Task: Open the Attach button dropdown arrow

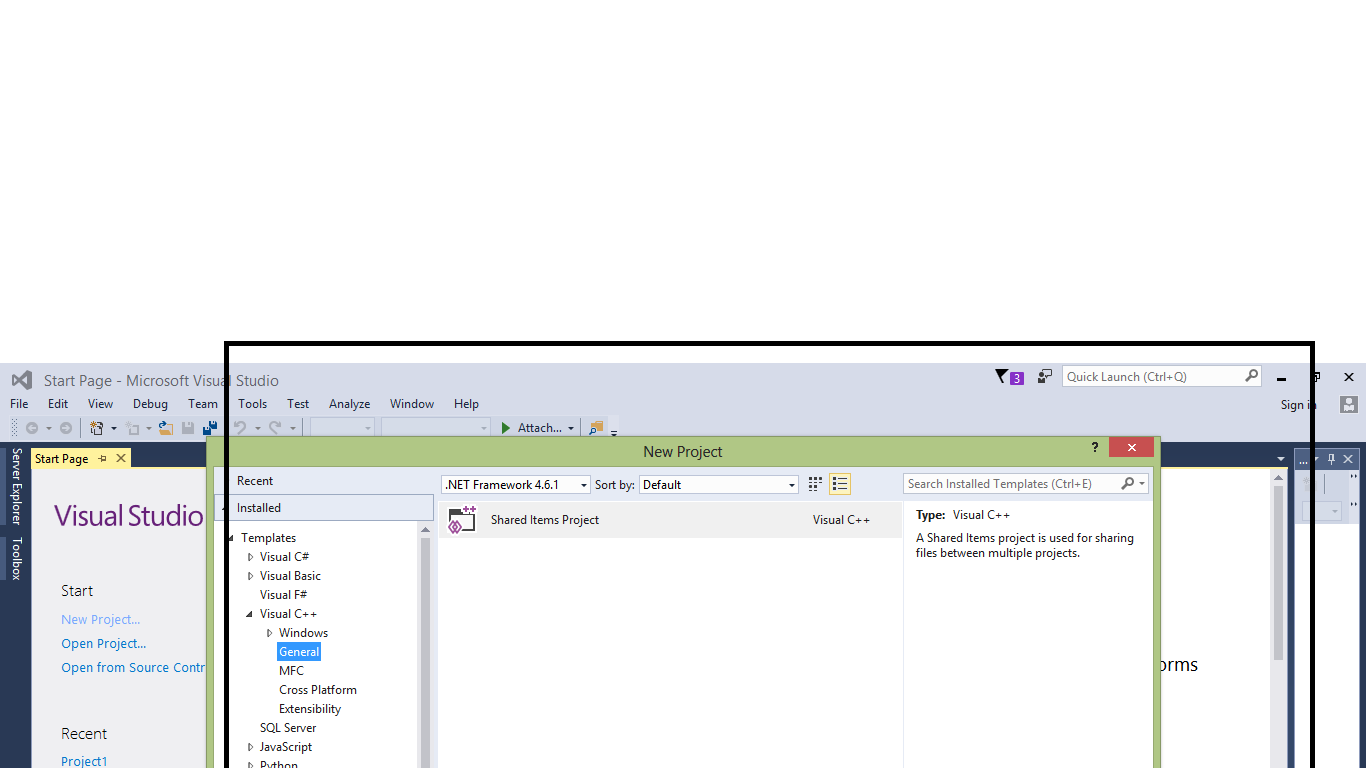Action: [571, 428]
